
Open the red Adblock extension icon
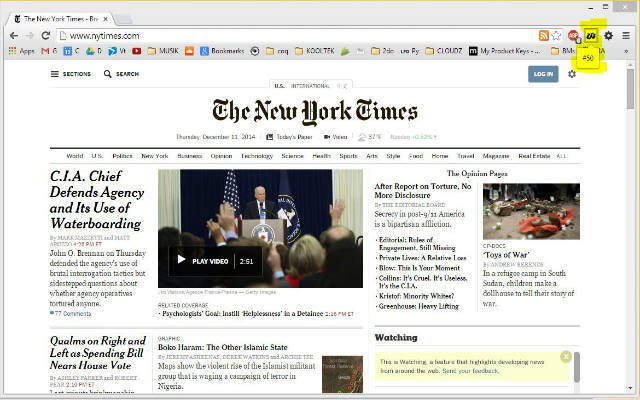tap(573, 36)
